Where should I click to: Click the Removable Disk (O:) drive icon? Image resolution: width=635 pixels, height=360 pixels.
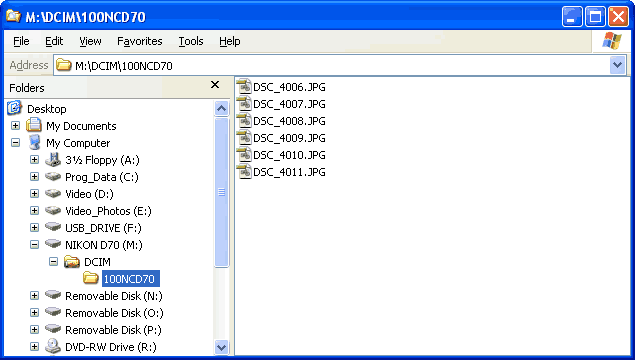tap(53, 312)
